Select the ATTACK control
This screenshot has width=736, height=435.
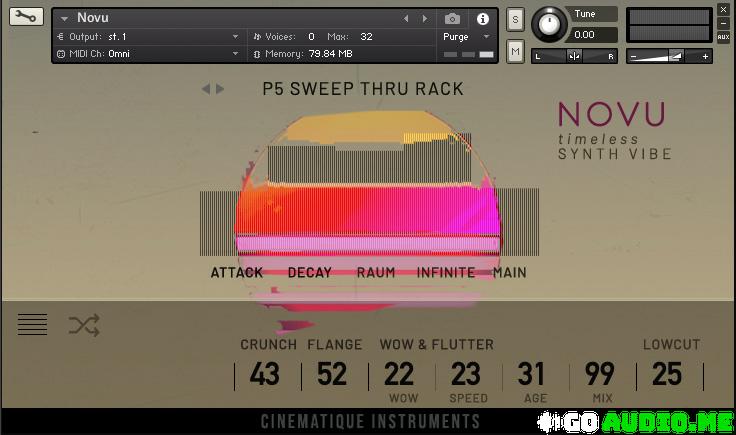[237, 273]
